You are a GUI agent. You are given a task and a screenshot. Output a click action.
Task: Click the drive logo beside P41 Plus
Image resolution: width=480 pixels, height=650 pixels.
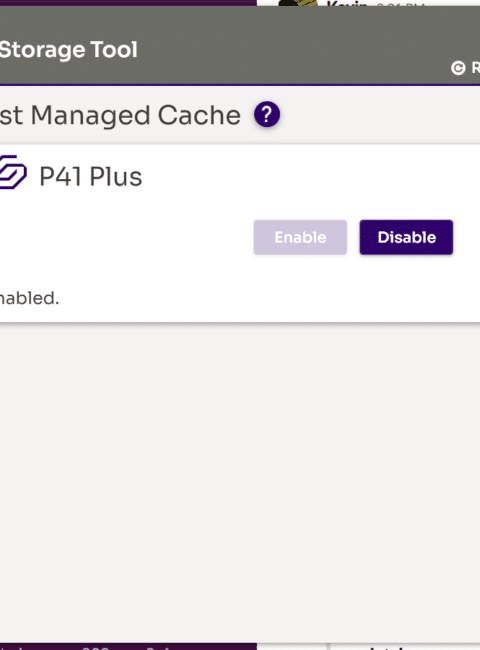point(13,172)
